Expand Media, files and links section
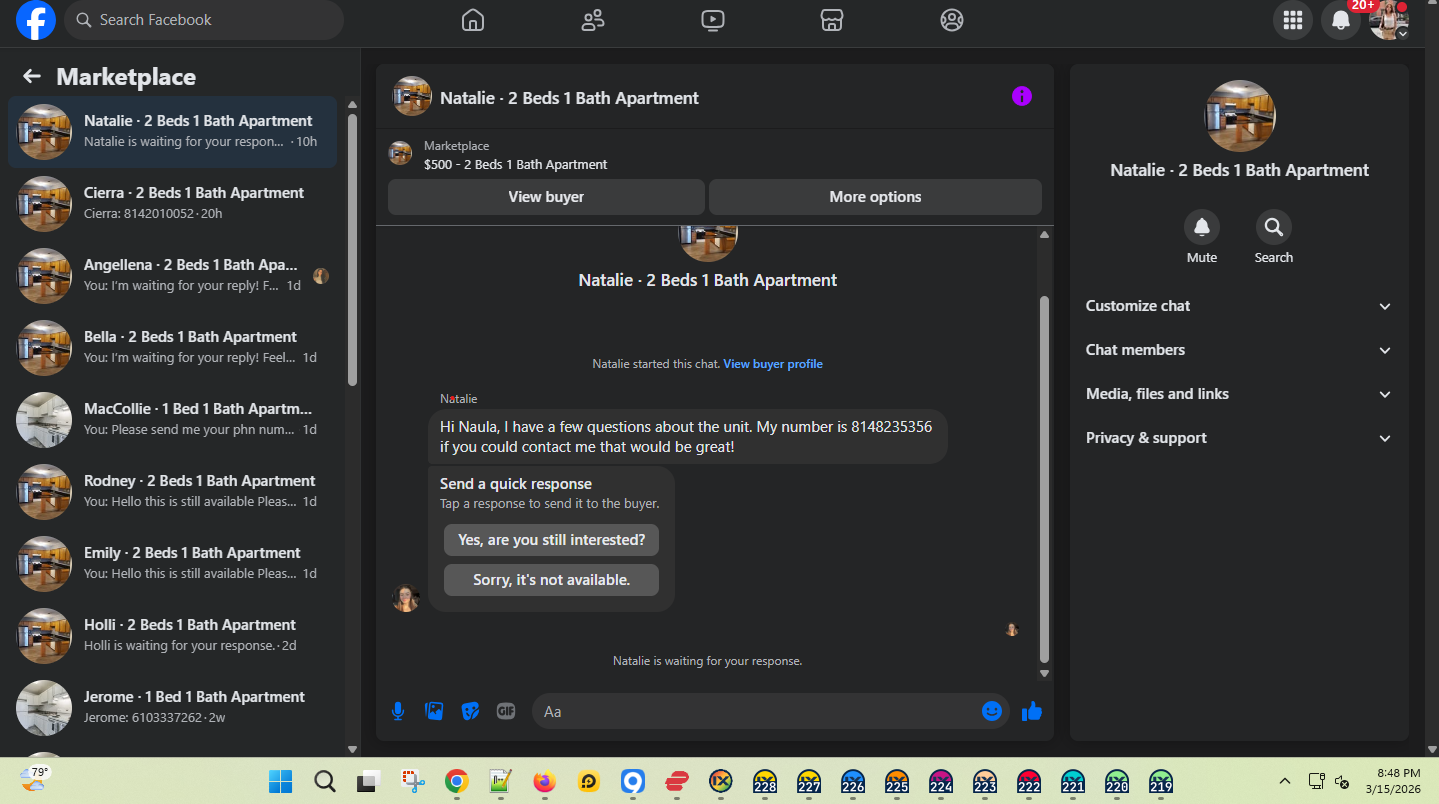The width and height of the screenshot is (1439, 804). pos(1239,394)
